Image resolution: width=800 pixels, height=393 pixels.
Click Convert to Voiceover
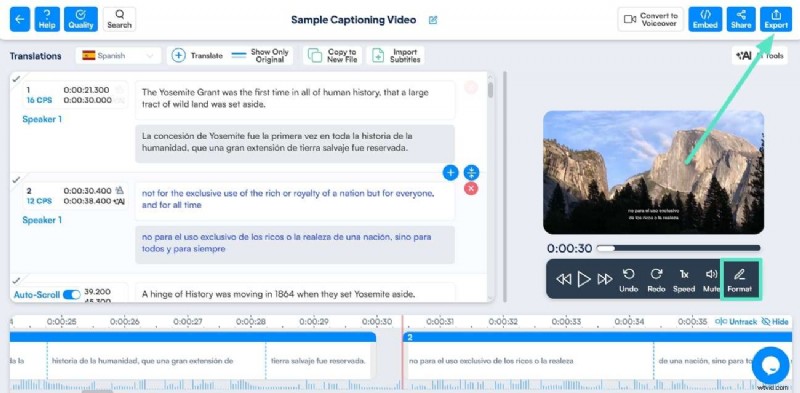click(650, 19)
